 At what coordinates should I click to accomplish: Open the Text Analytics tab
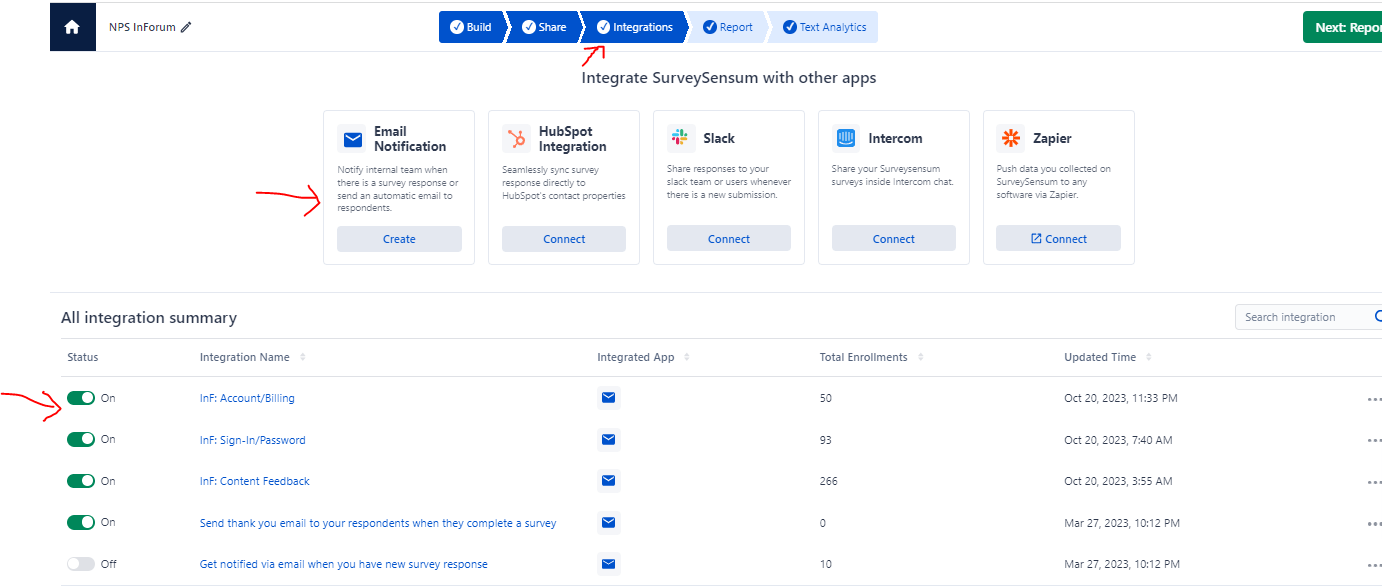[824, 27]
